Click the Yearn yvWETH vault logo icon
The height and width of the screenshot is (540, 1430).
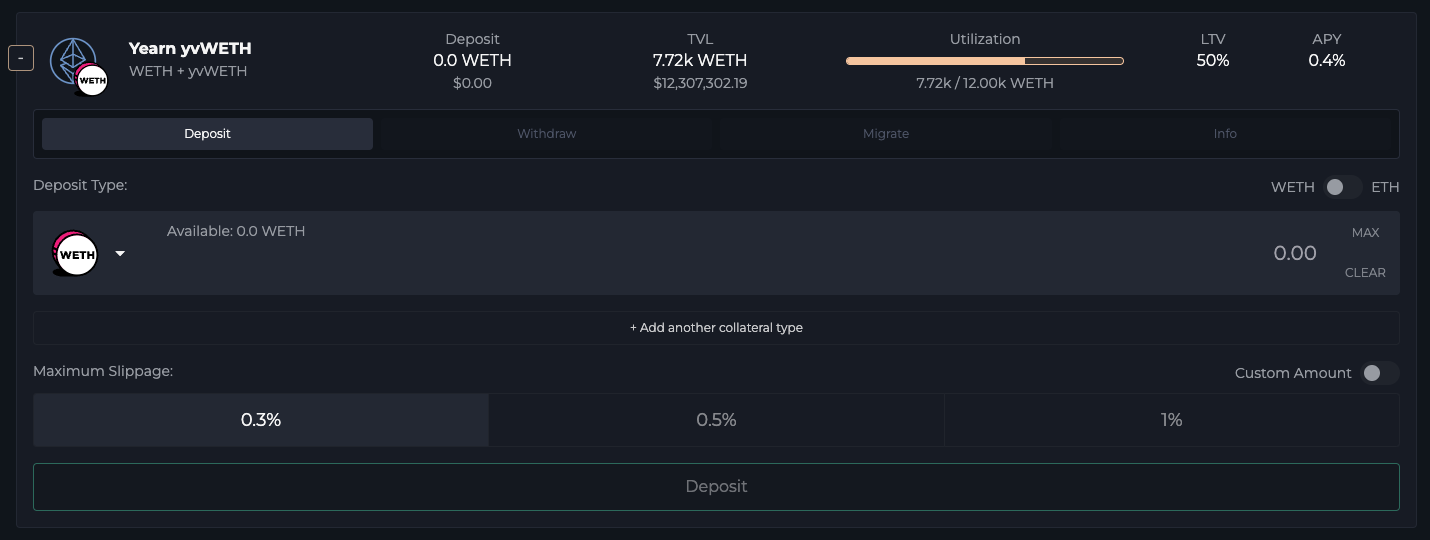click(x=78, y=65)
